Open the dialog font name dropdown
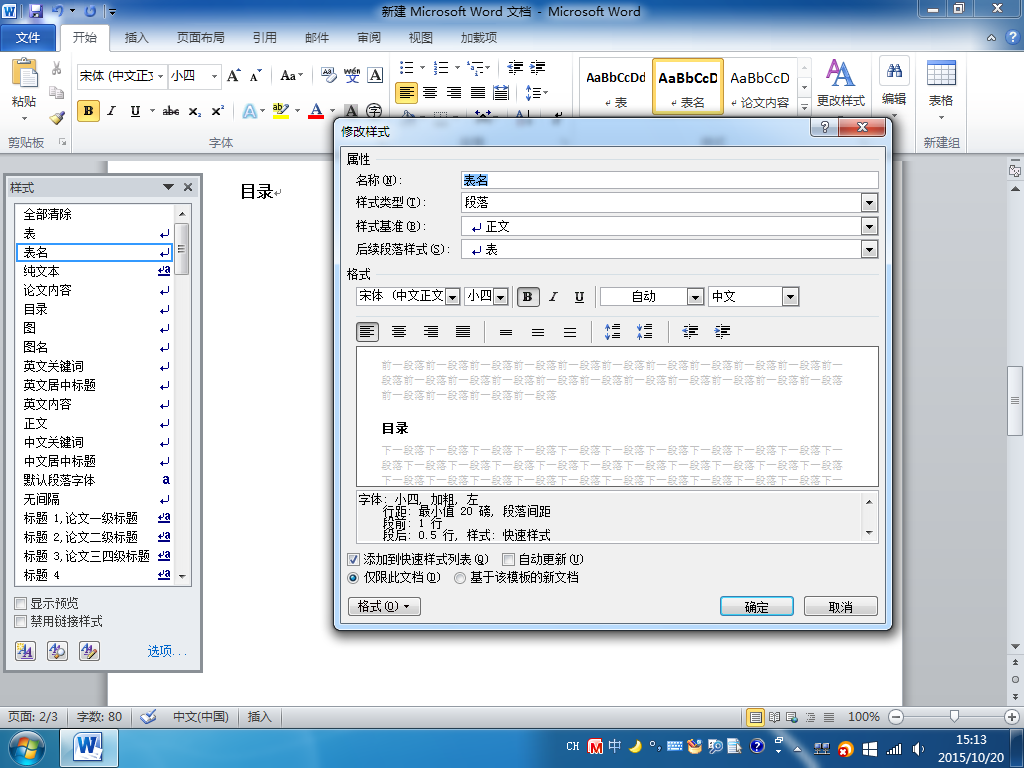 [x=452, y=297]
